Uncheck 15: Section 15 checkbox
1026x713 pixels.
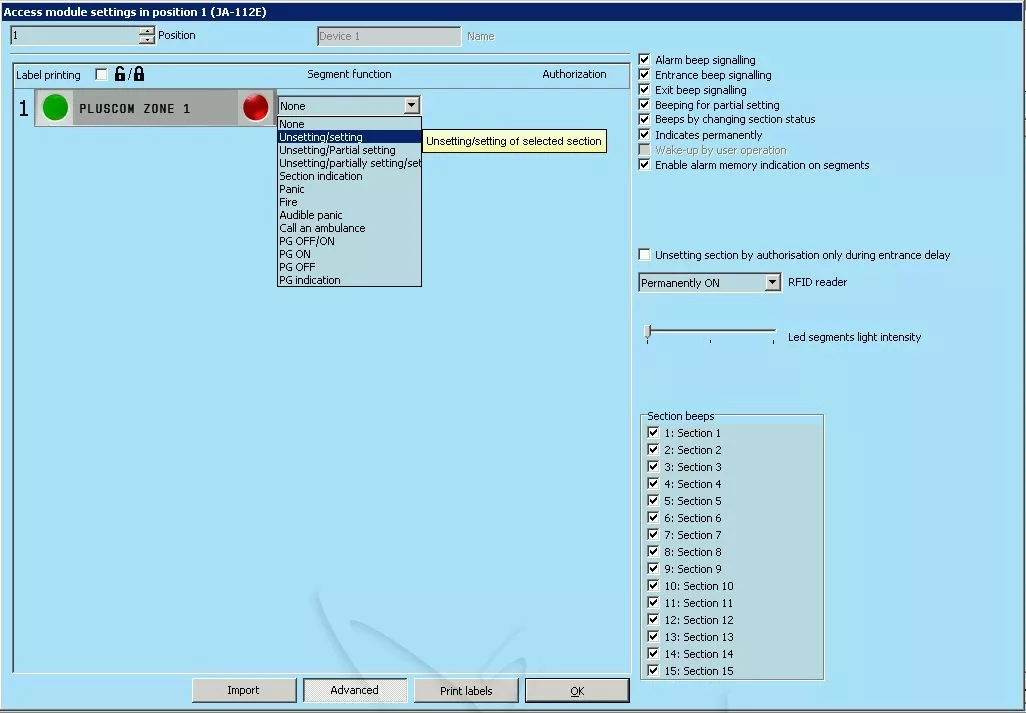[653, 670]
